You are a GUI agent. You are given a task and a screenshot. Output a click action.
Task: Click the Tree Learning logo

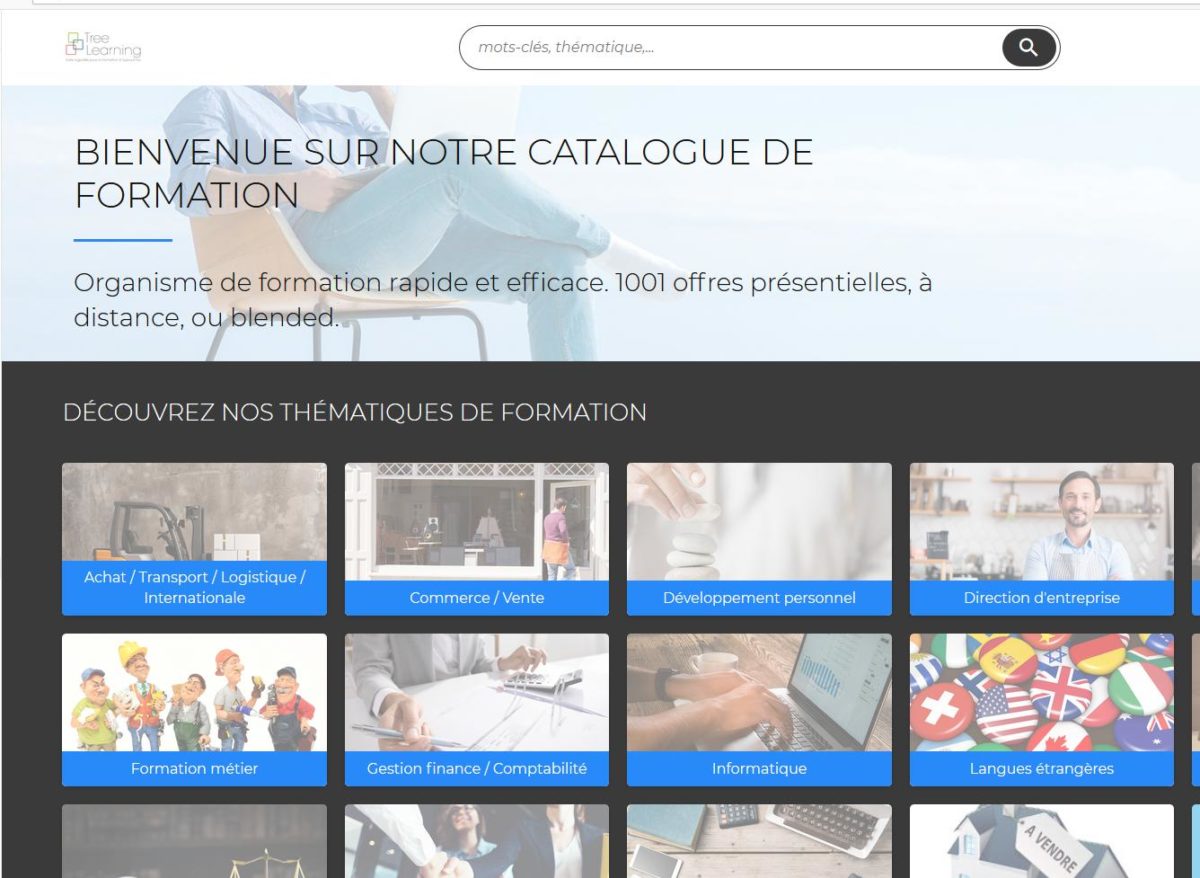pyautogui.click(x=103, y=46)
